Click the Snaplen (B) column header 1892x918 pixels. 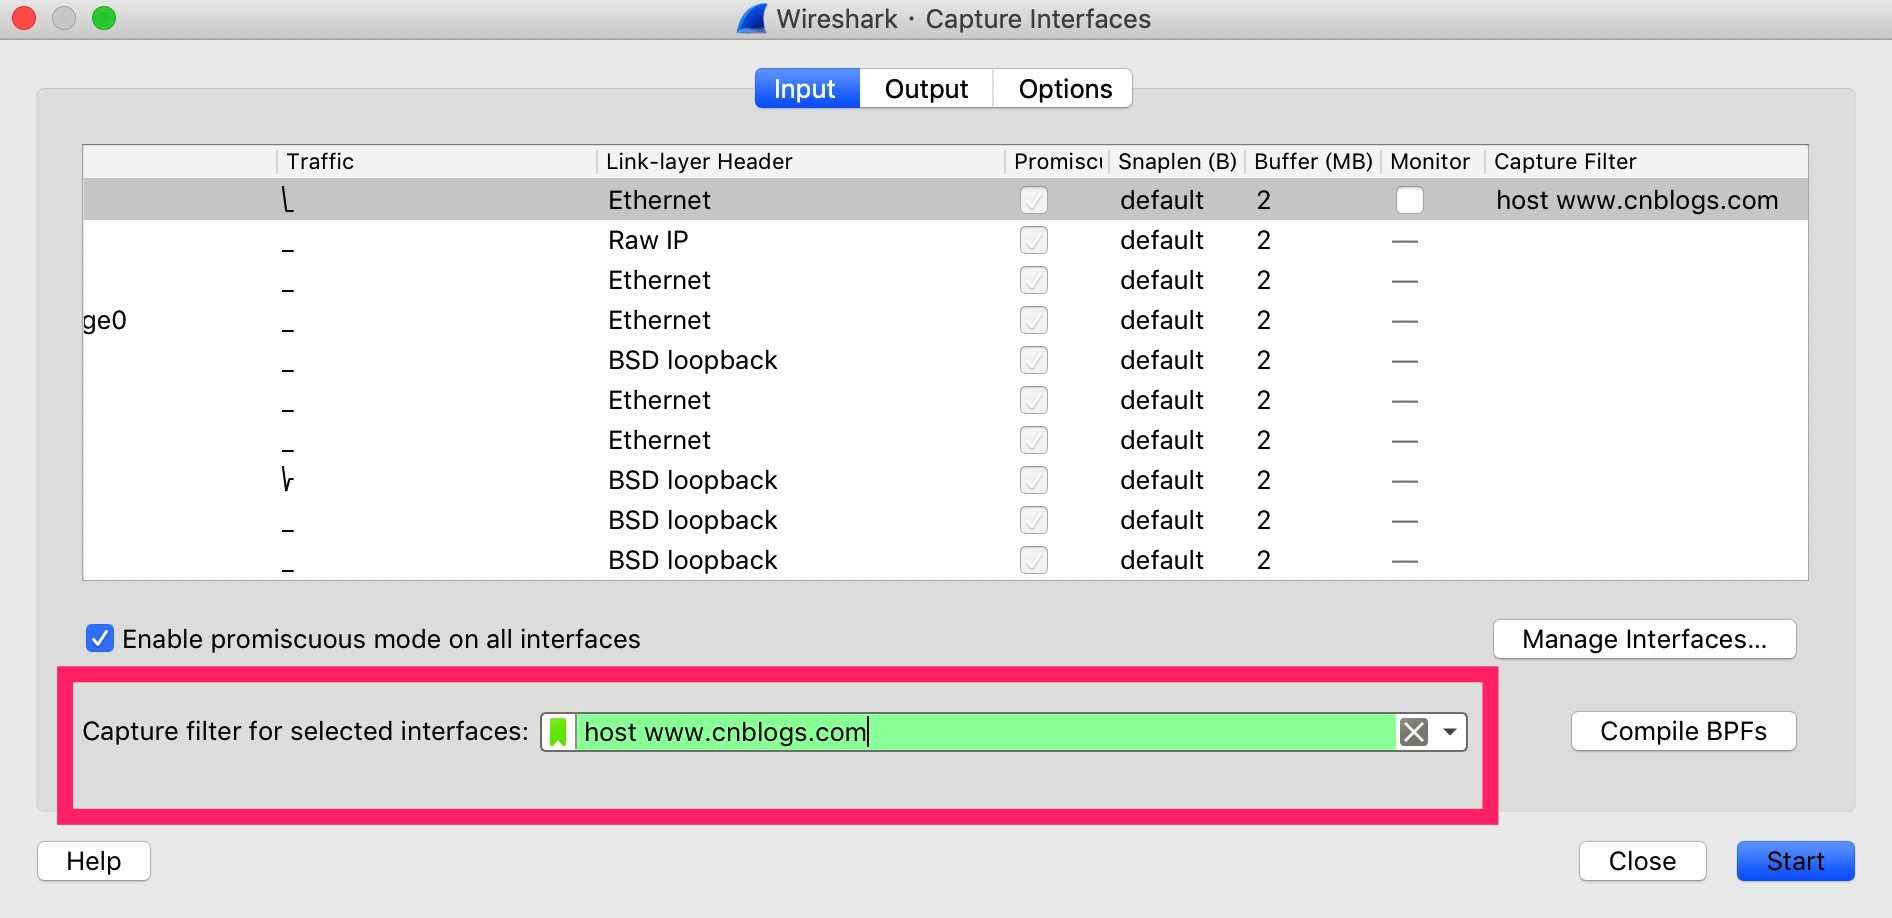click(1177, 161)
